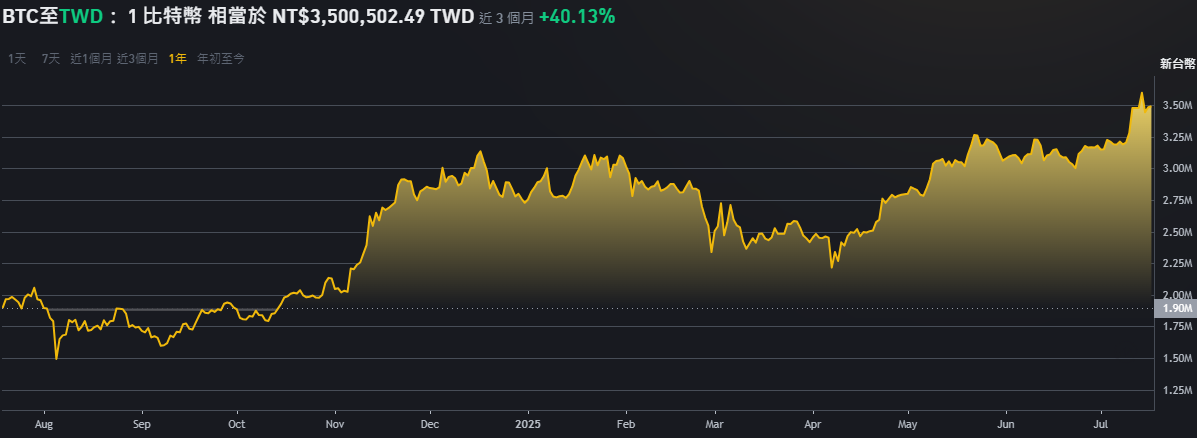Click the 1.25M axis value
1197x438 pixels.
pyautogui.click(x=1179, y=391)
